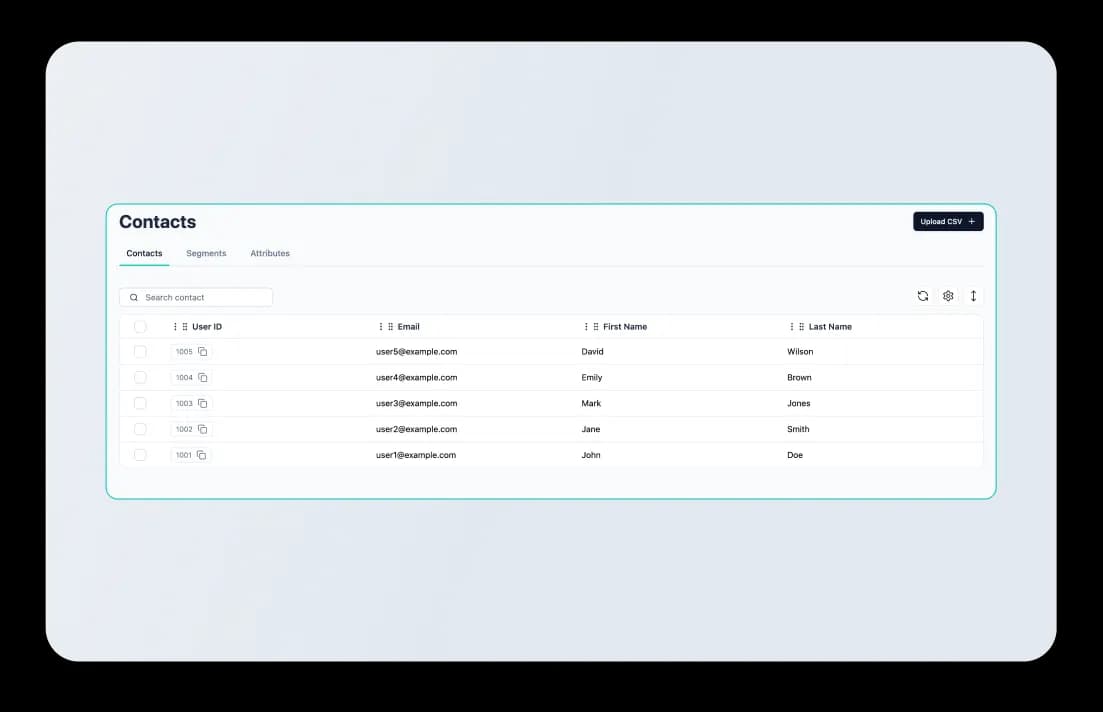Click the drag handle icon on Email column

pos(390,326)
